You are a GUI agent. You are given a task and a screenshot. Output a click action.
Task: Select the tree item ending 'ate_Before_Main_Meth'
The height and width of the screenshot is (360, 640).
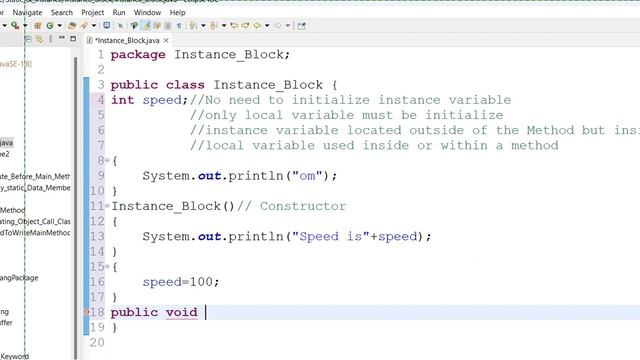[35, 176]
